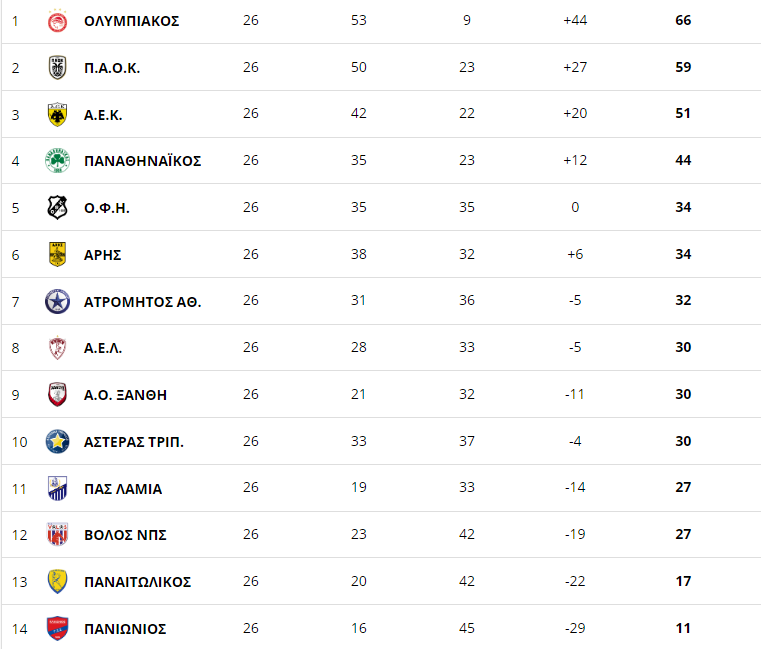Click the ΒΟΛΟΣ ΝΠΣ red-blue crest

[x=57, y=534]
